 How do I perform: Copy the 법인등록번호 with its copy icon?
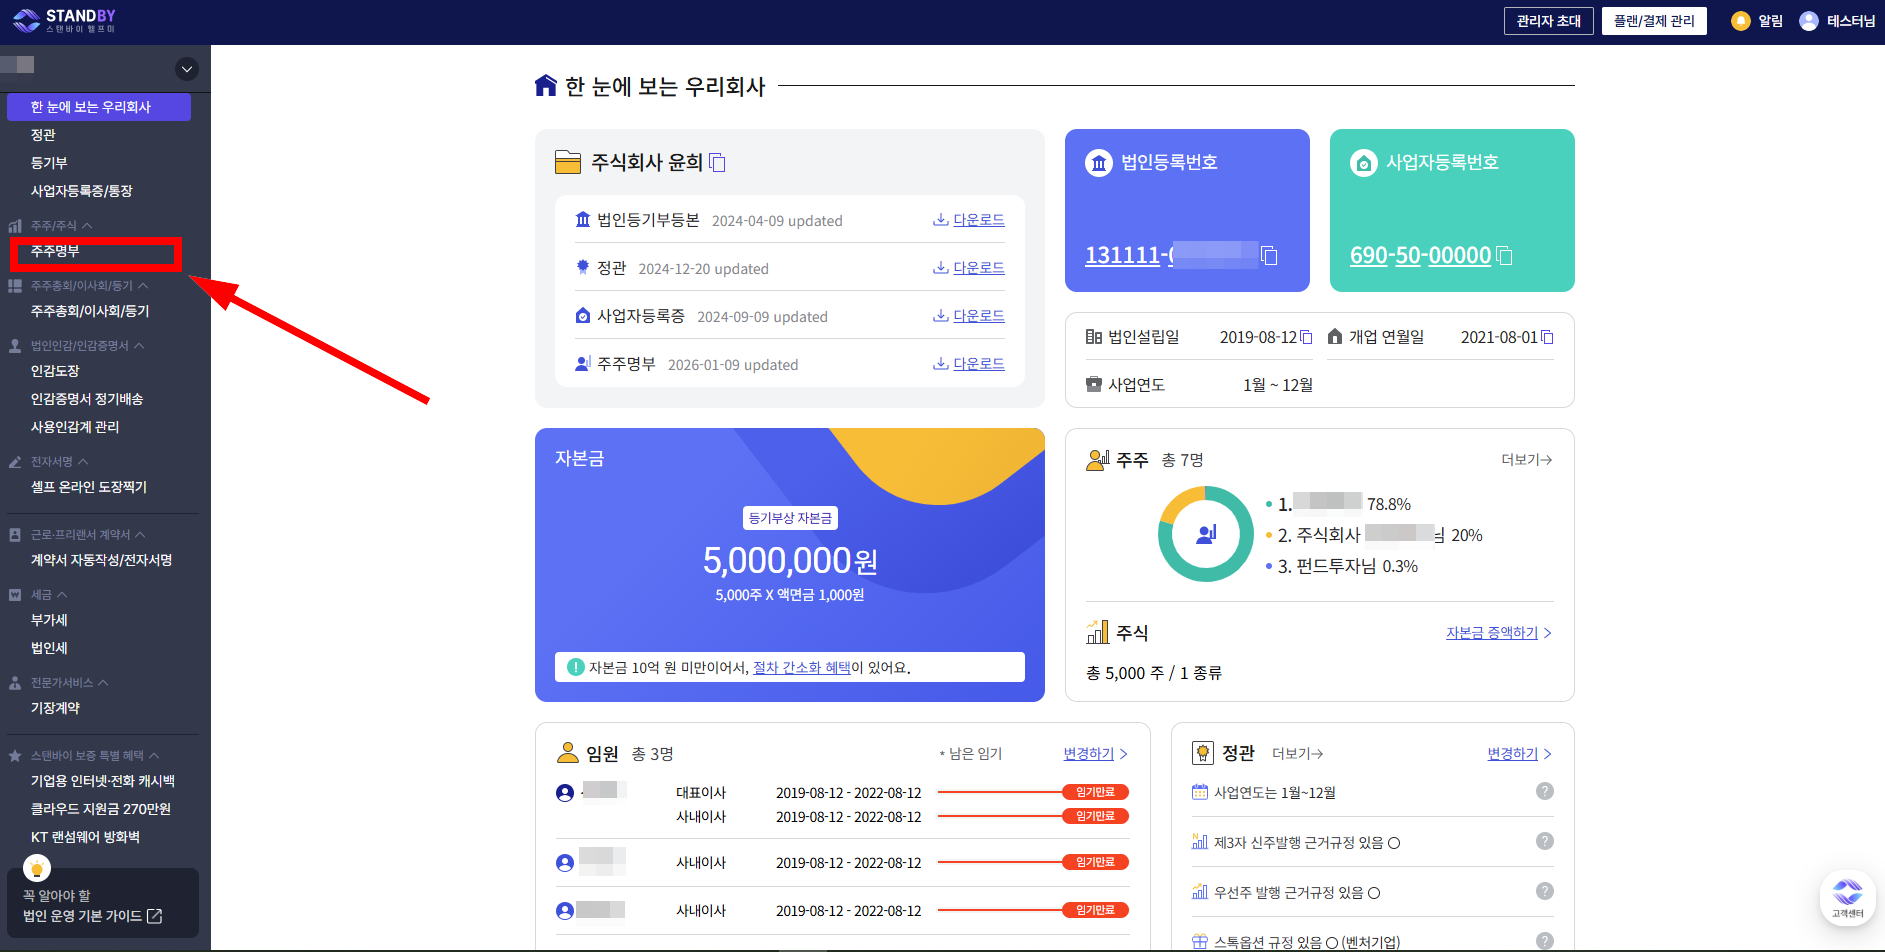click(x=1269, y=256)
